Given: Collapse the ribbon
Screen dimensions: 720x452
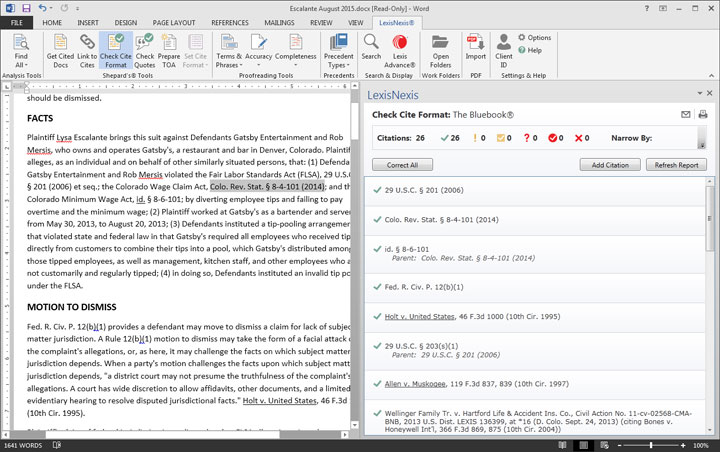Looking at the screenshot, I should click(x=711, y=75).
